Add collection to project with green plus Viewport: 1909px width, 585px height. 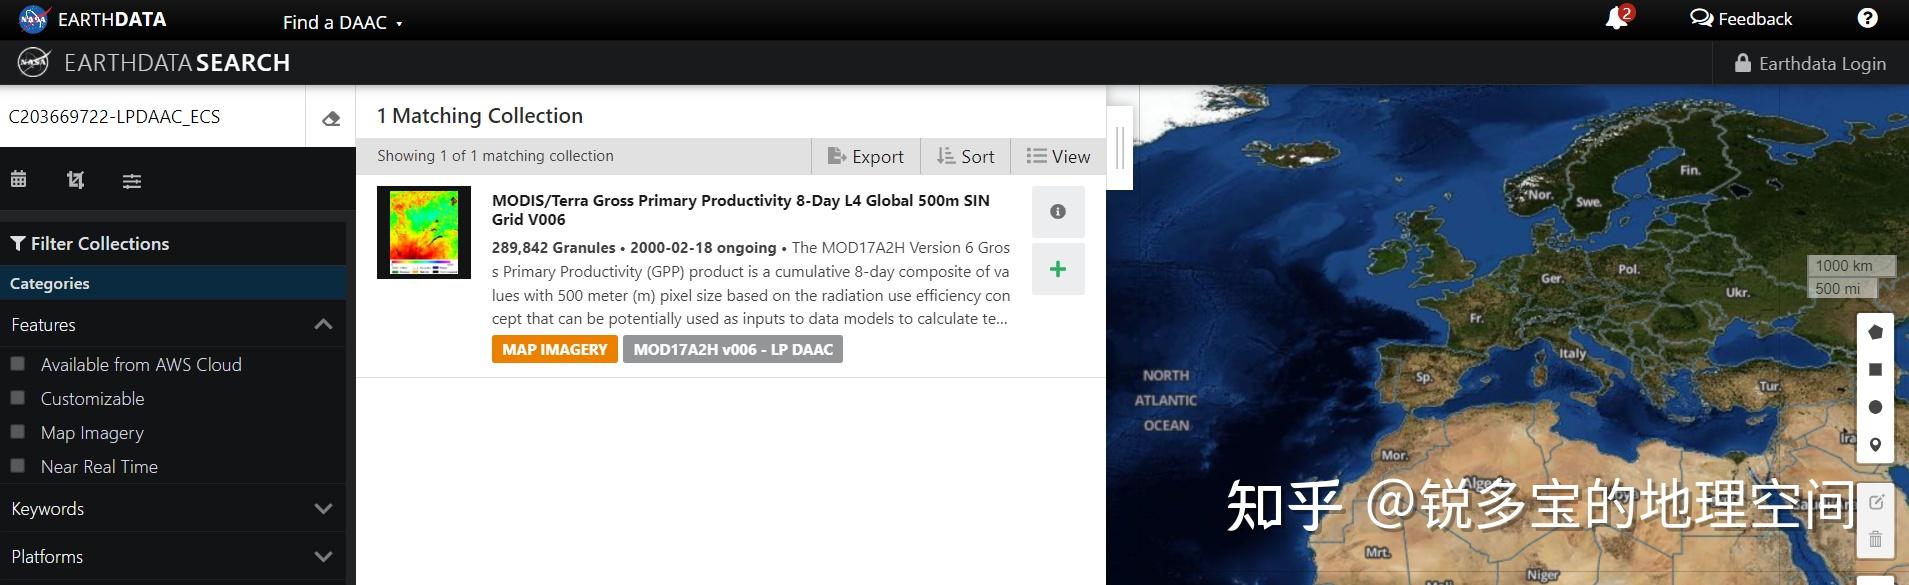[1058, 269]
